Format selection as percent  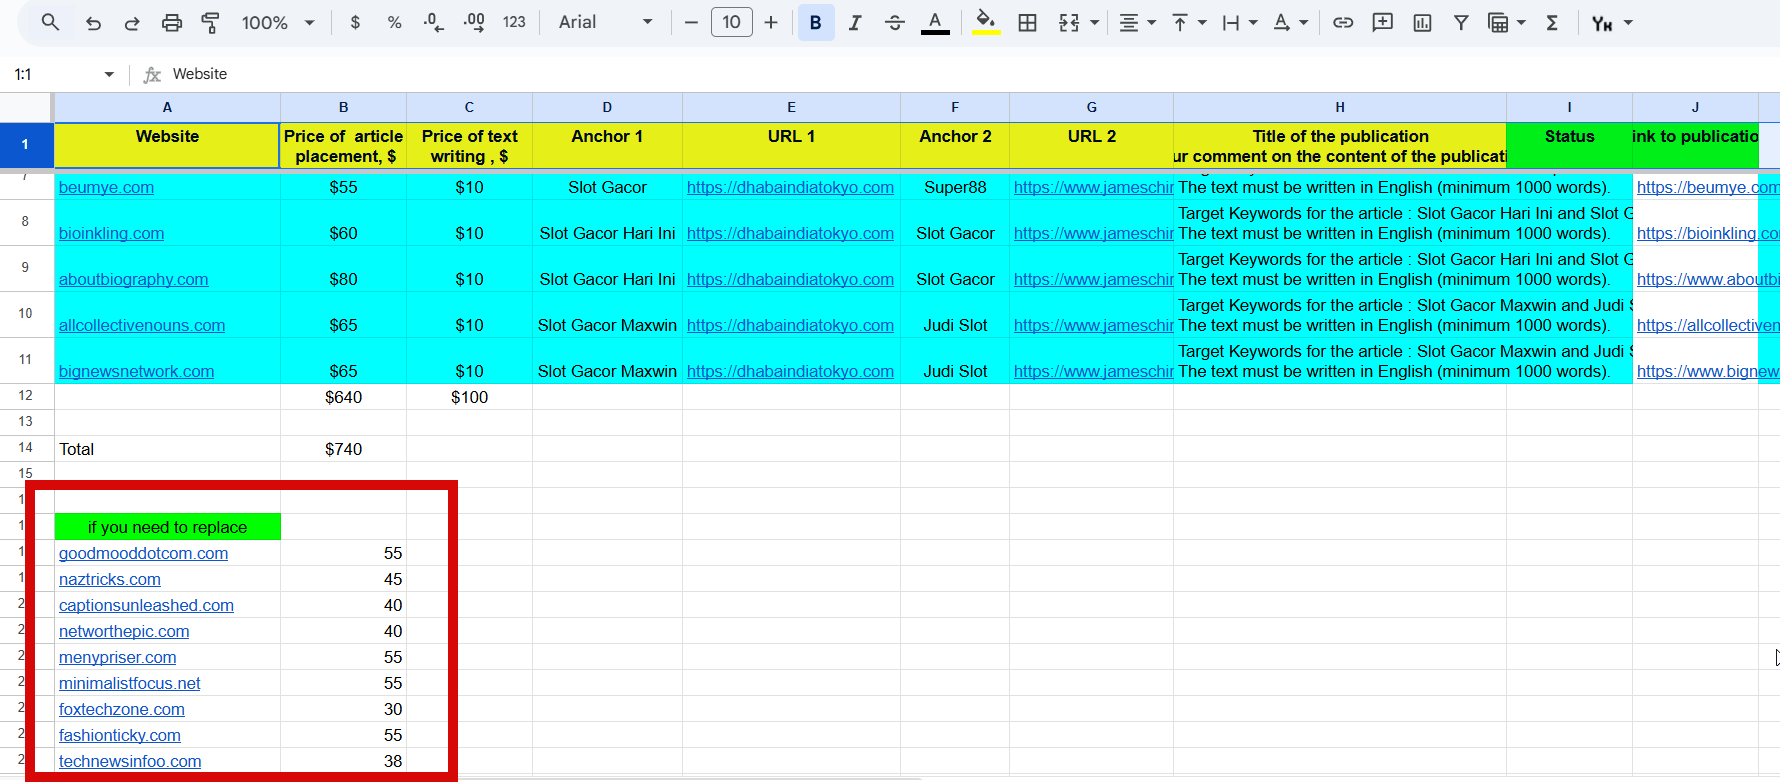point(394,22)
